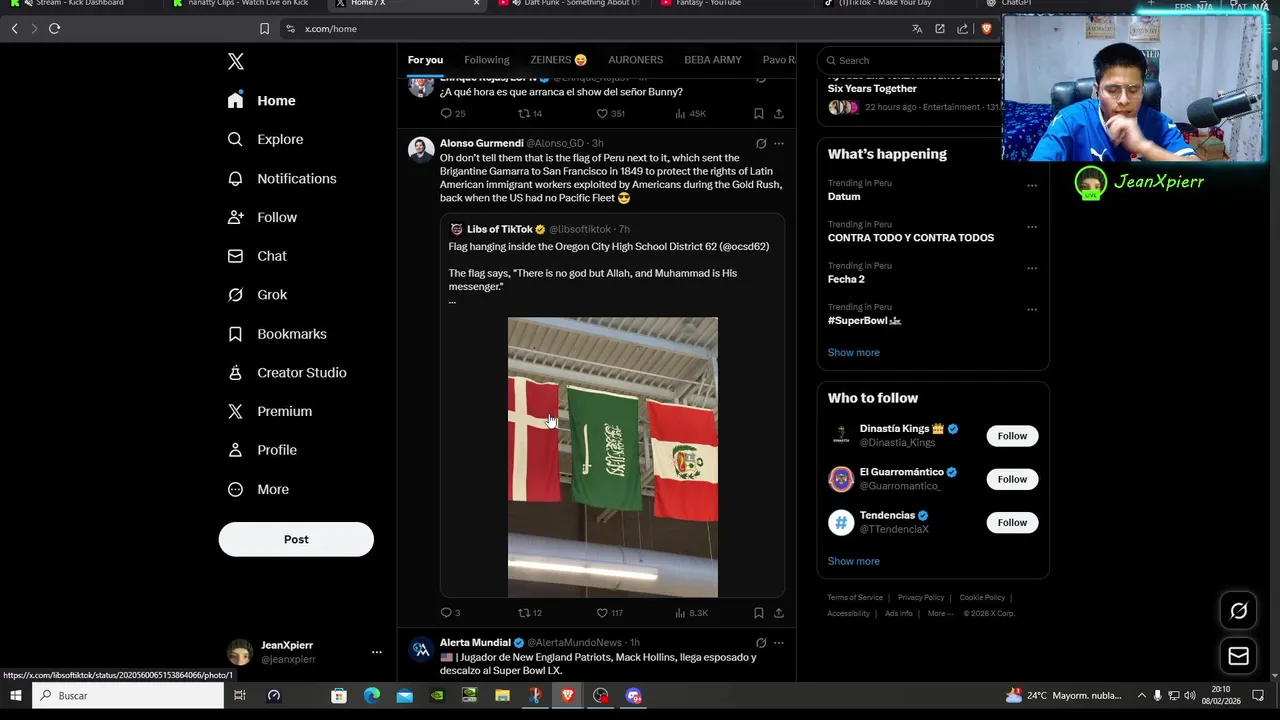The image size is (1280, 720).
Task: Open options for CONTRA TODO Y CONTRA TODOS trend
Action: click(1032, 227)
